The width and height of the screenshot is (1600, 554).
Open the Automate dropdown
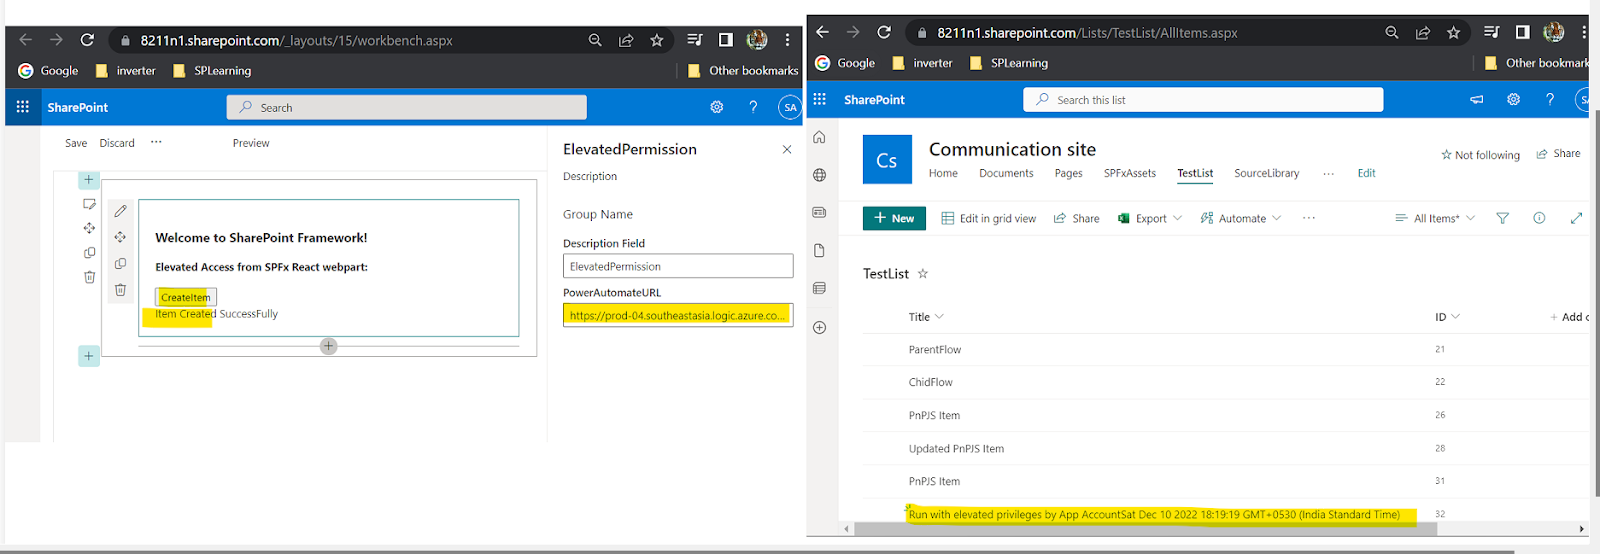click(1241, 218)
